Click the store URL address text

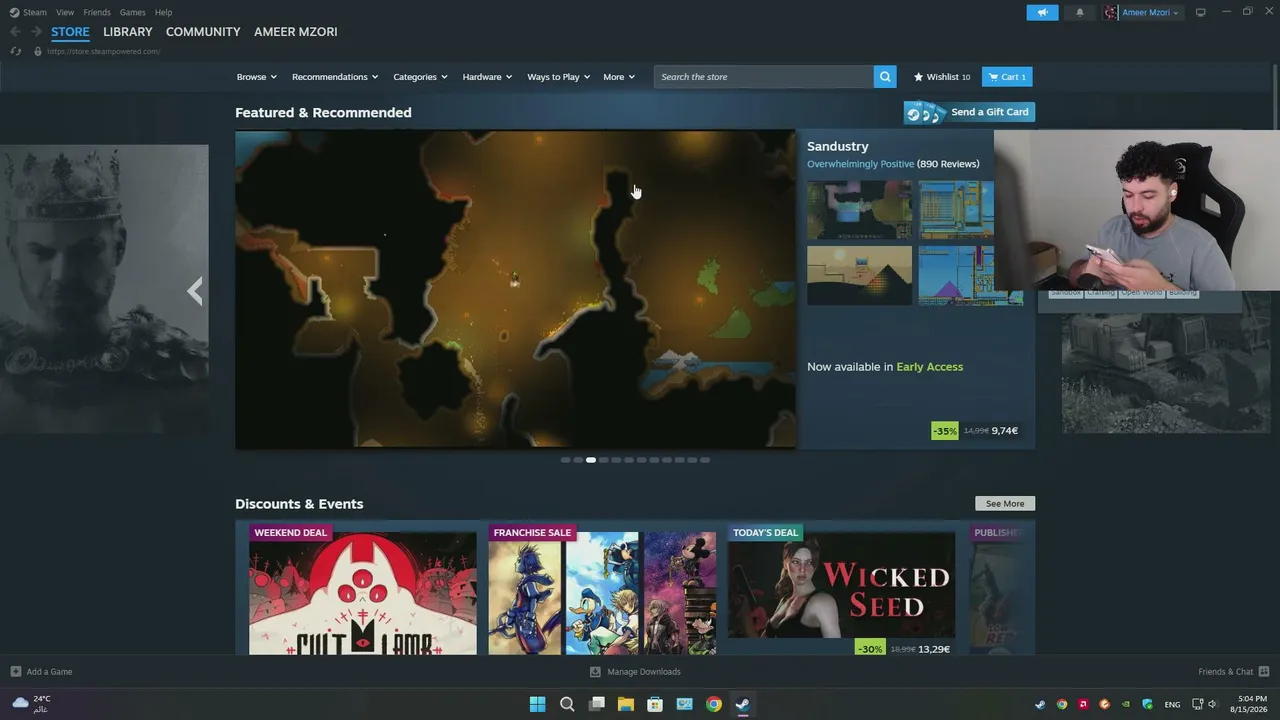coord(103,51)
